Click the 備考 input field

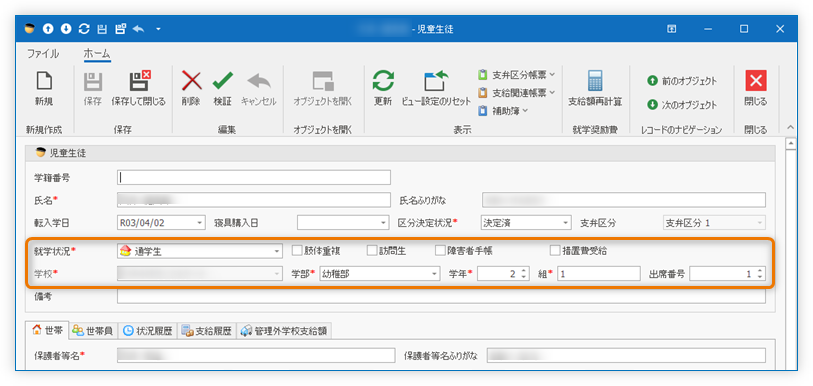441,296
